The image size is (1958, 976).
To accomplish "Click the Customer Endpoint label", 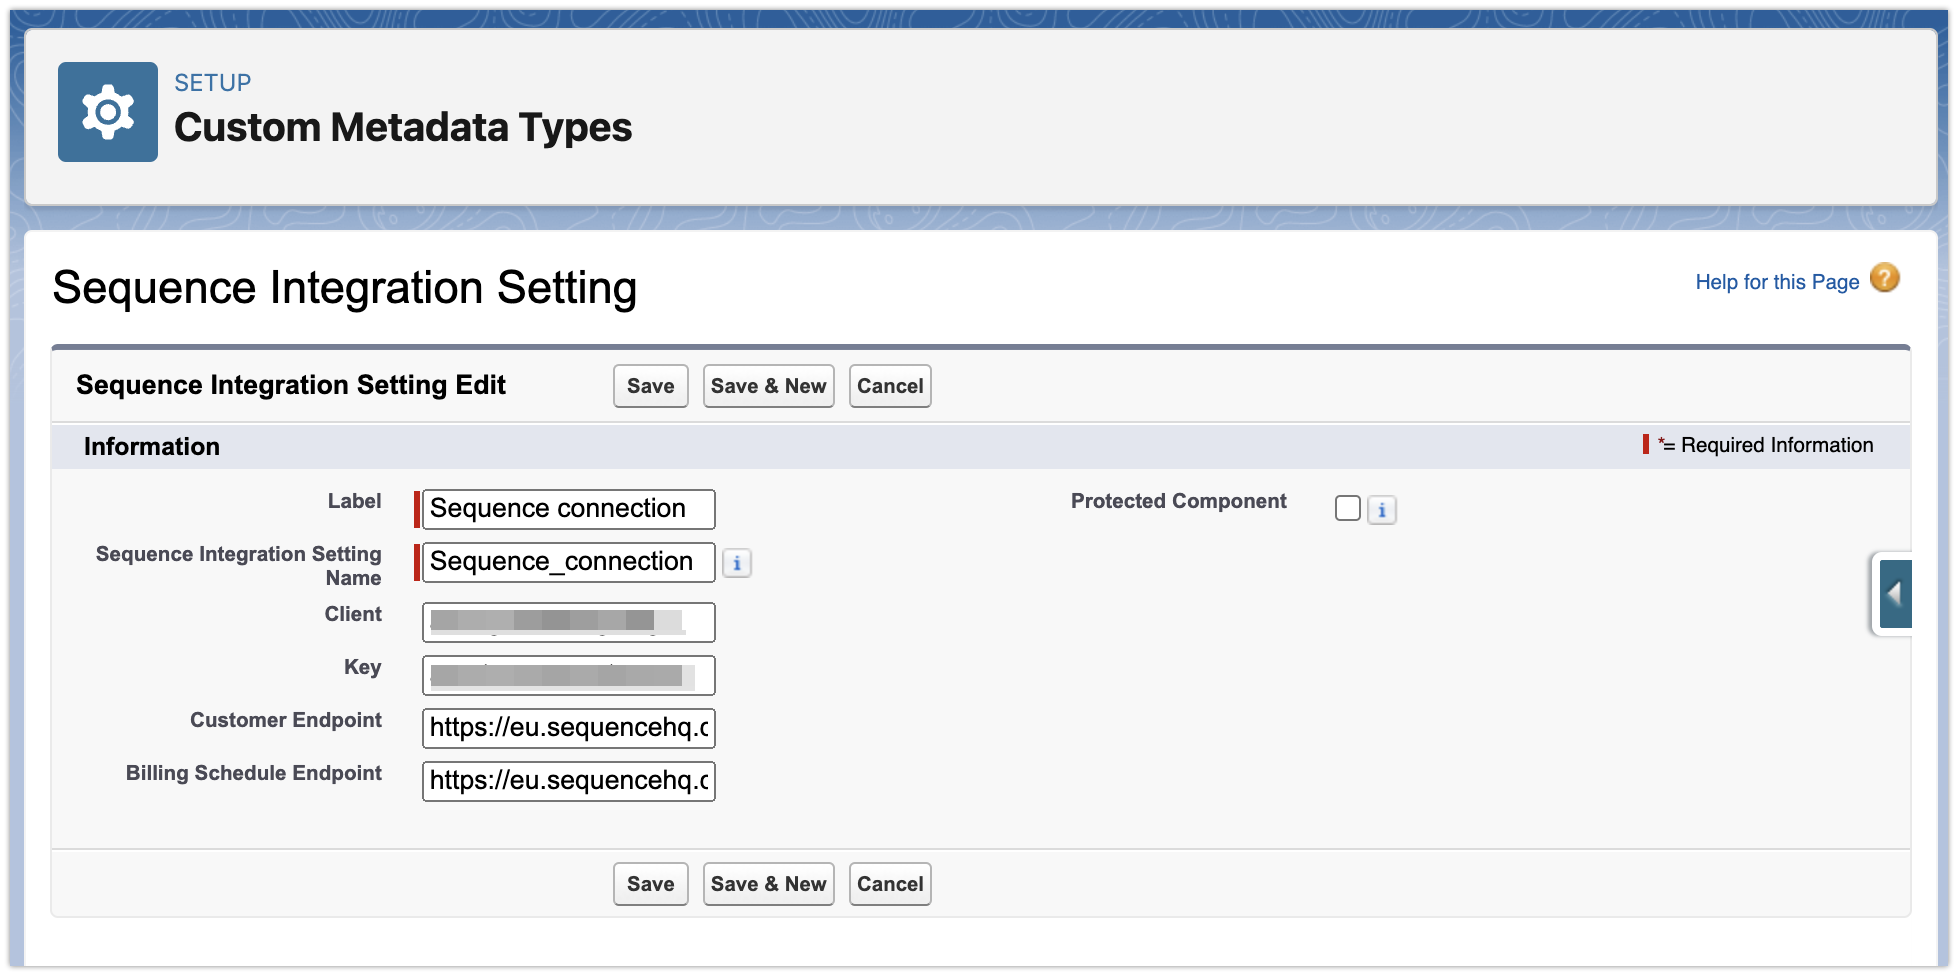I will [286, 720].
